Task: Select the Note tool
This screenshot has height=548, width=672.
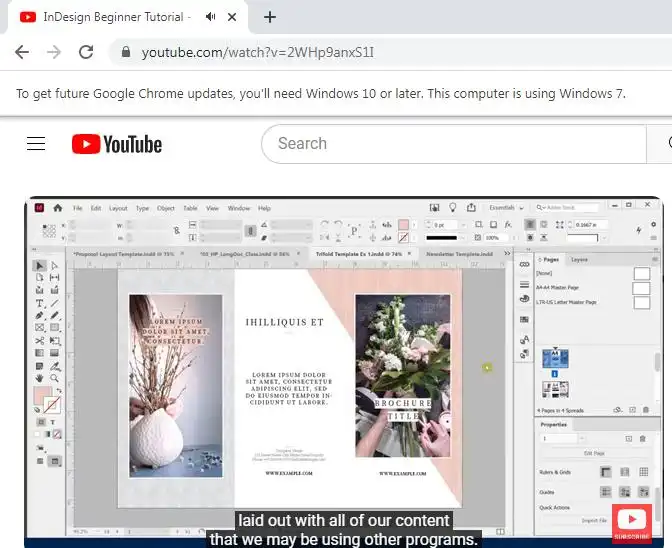Action: point(39,366)
